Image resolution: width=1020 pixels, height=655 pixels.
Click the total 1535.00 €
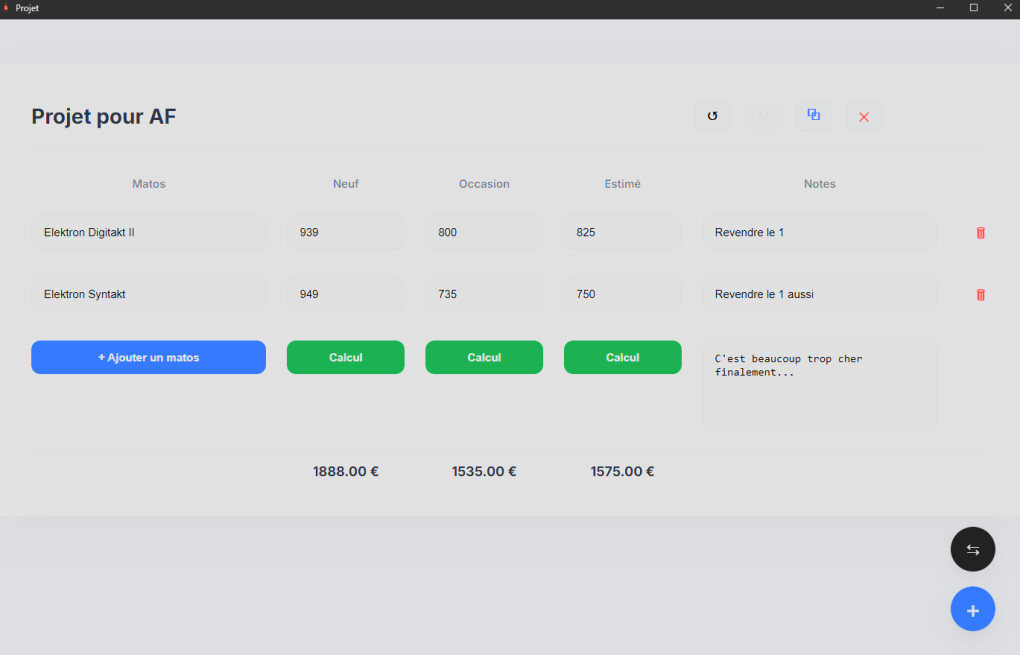click(484, 472)
